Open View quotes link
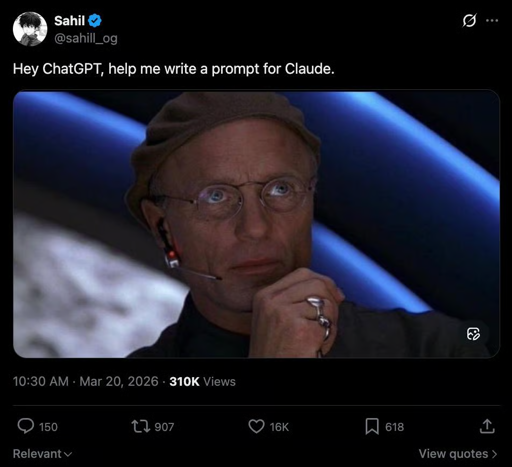This screenshot has height=467, width=512. pos(458,454)
